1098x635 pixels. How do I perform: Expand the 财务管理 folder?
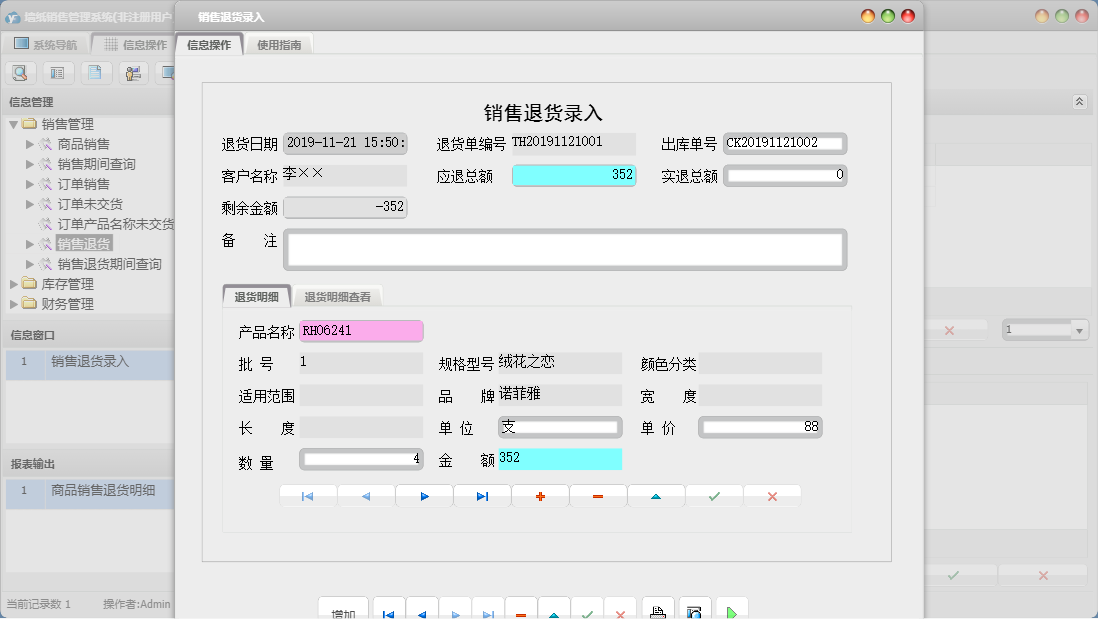(15, 304)
